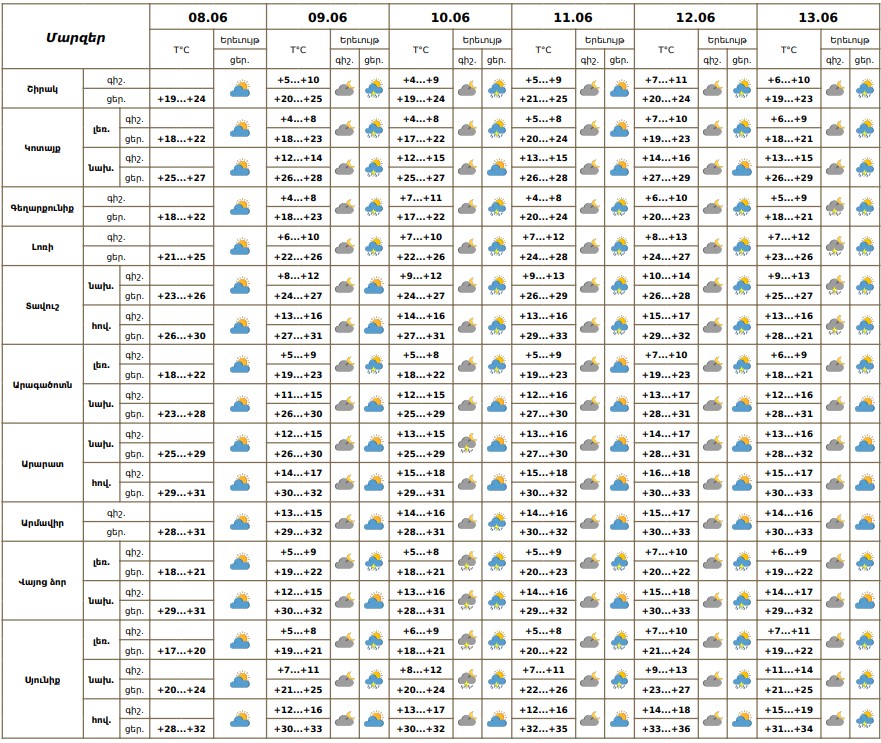Viewport: 881px width, 743px height.
Task: Click the Արագածոտն region label
Action: tap(42, 384)
